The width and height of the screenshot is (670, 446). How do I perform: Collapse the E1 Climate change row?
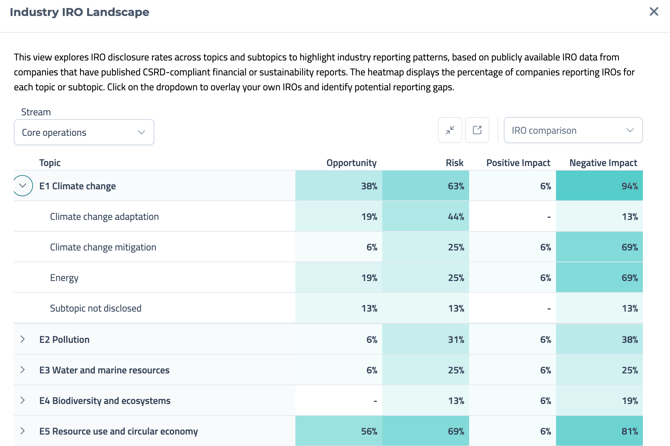pos(23,186)
